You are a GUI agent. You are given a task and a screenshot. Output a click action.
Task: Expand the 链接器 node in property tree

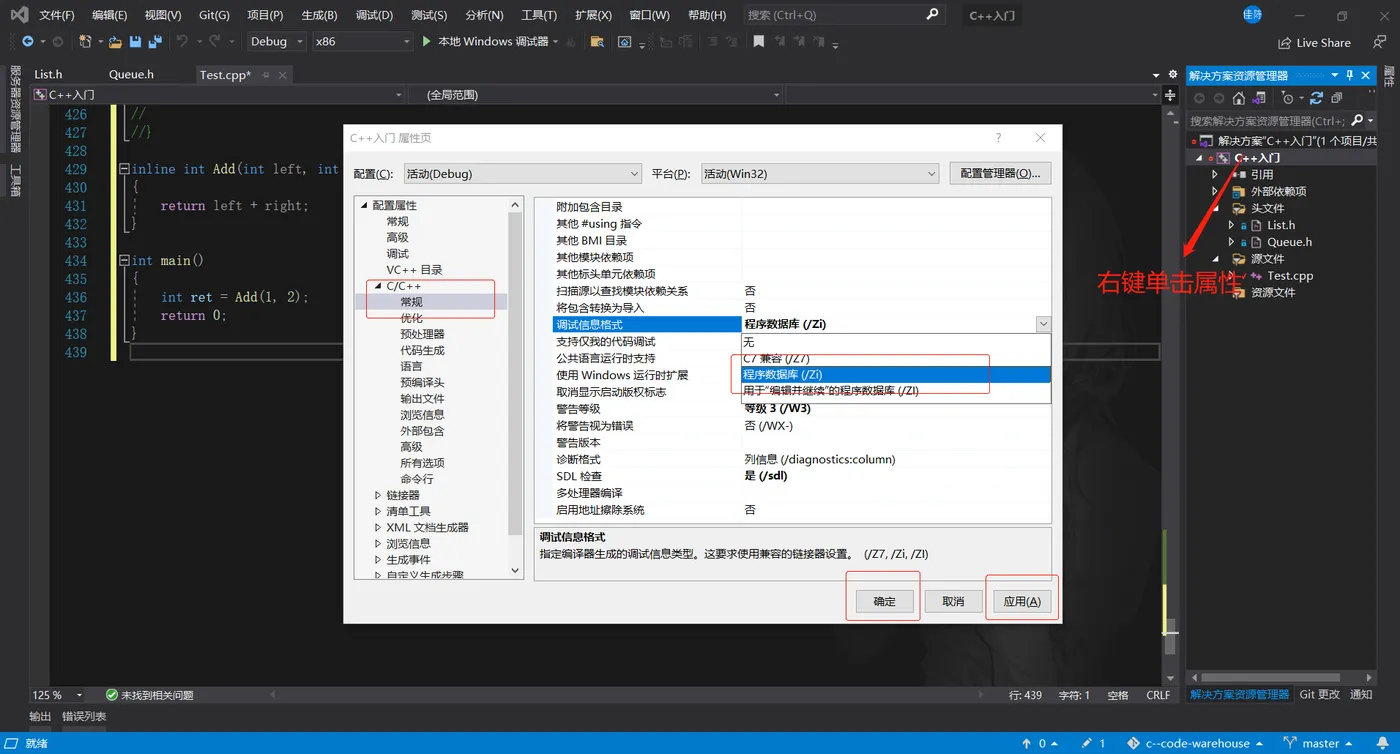[x=378, y=495]
